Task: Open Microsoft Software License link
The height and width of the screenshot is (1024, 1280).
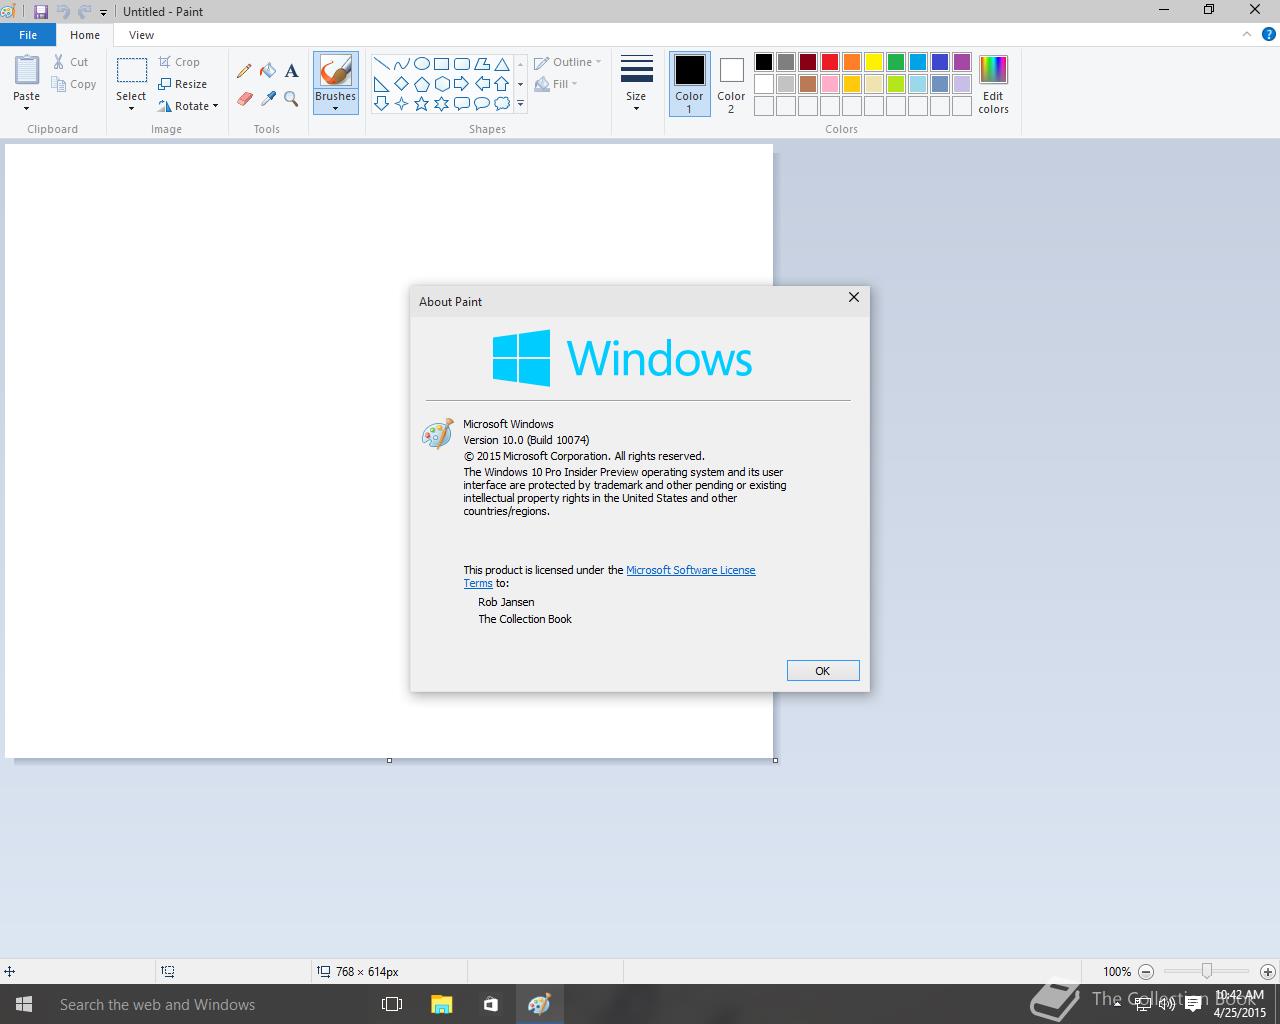Action: click(x=691, y=570)
